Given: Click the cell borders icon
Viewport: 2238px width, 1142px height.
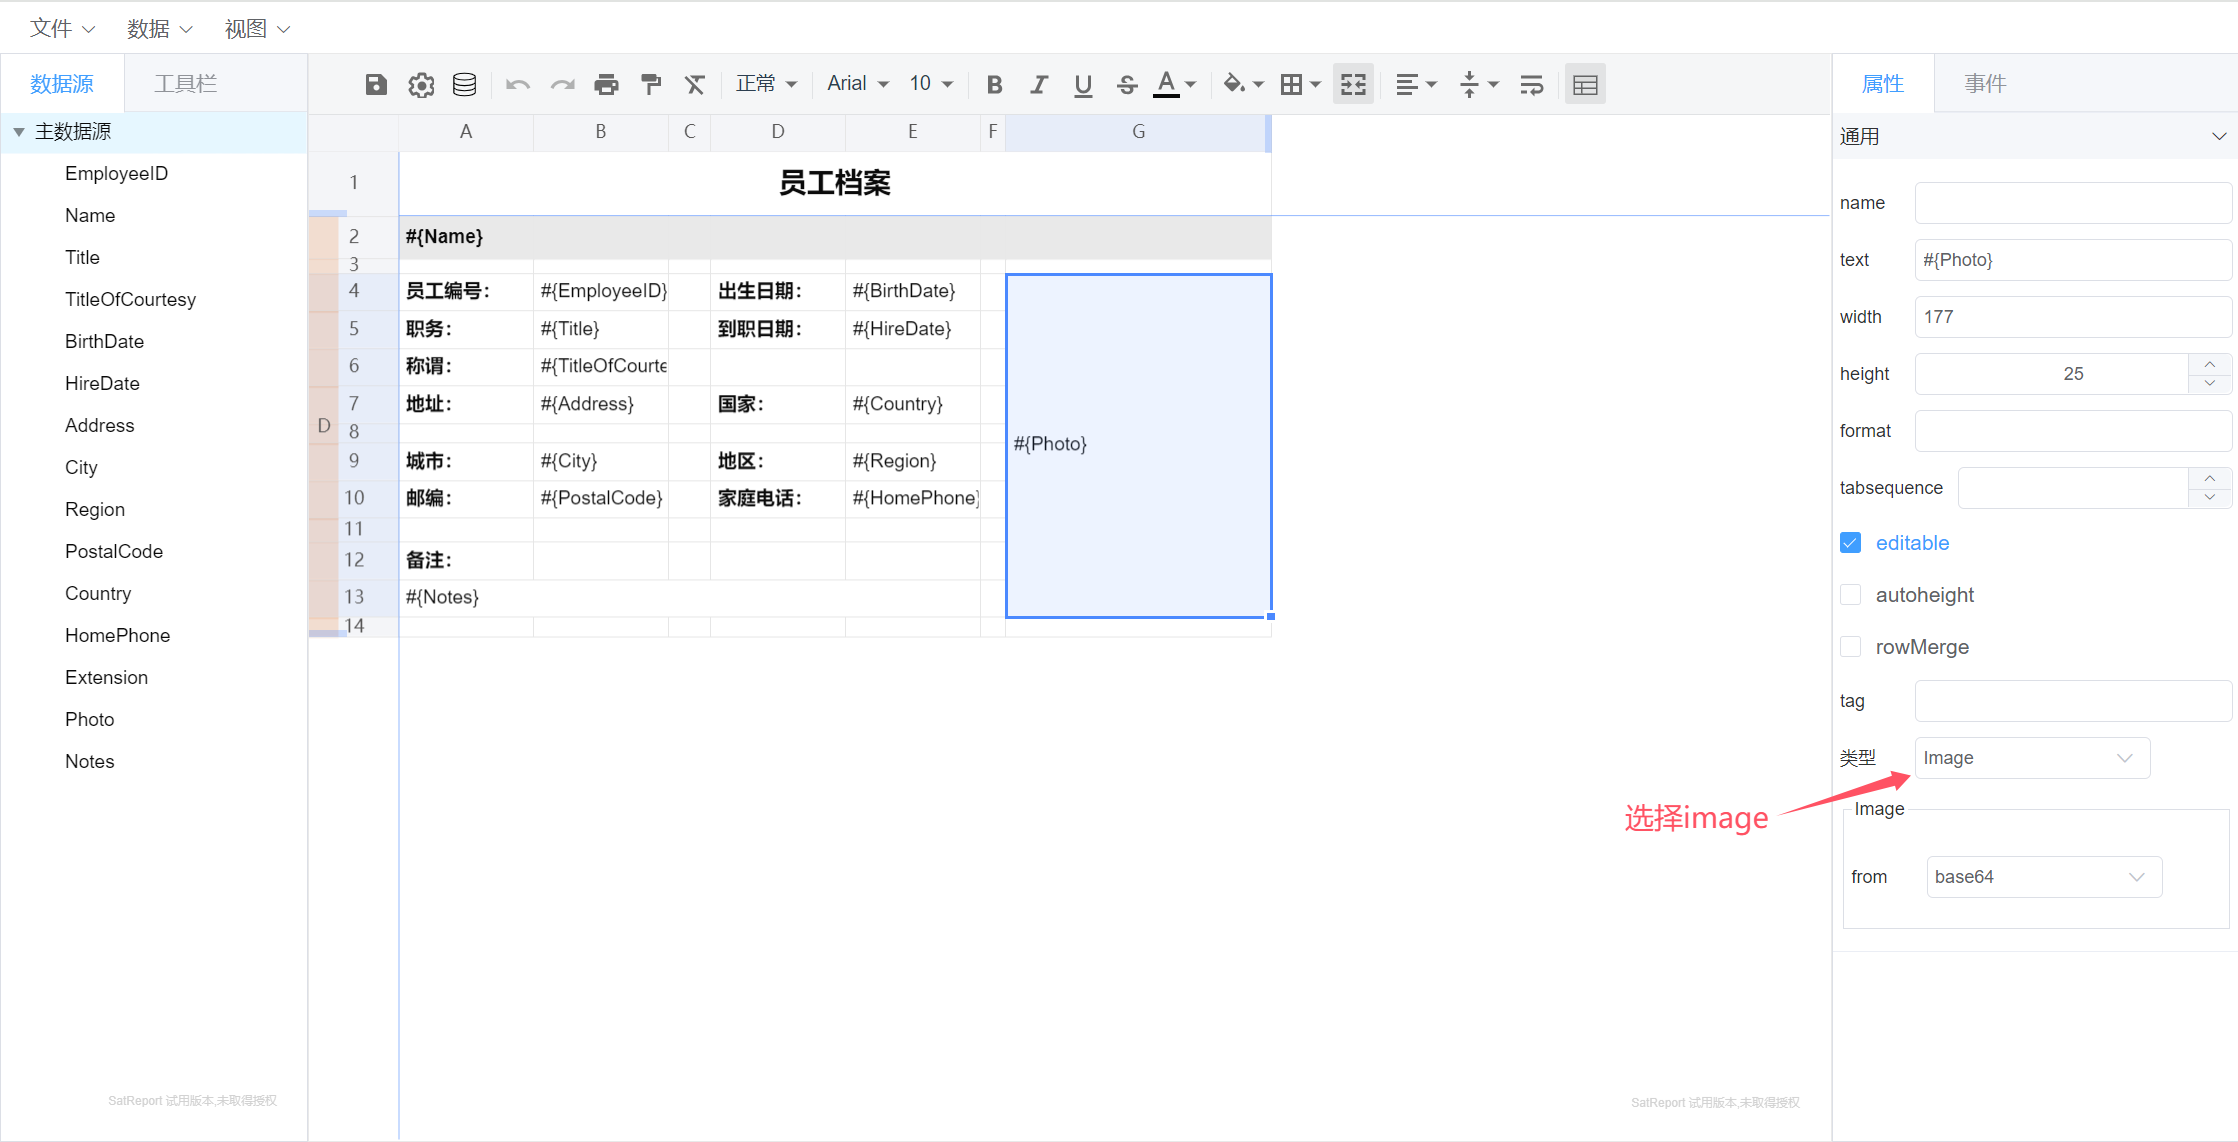Looking at the screenshot, I should tap(1291, 85).
